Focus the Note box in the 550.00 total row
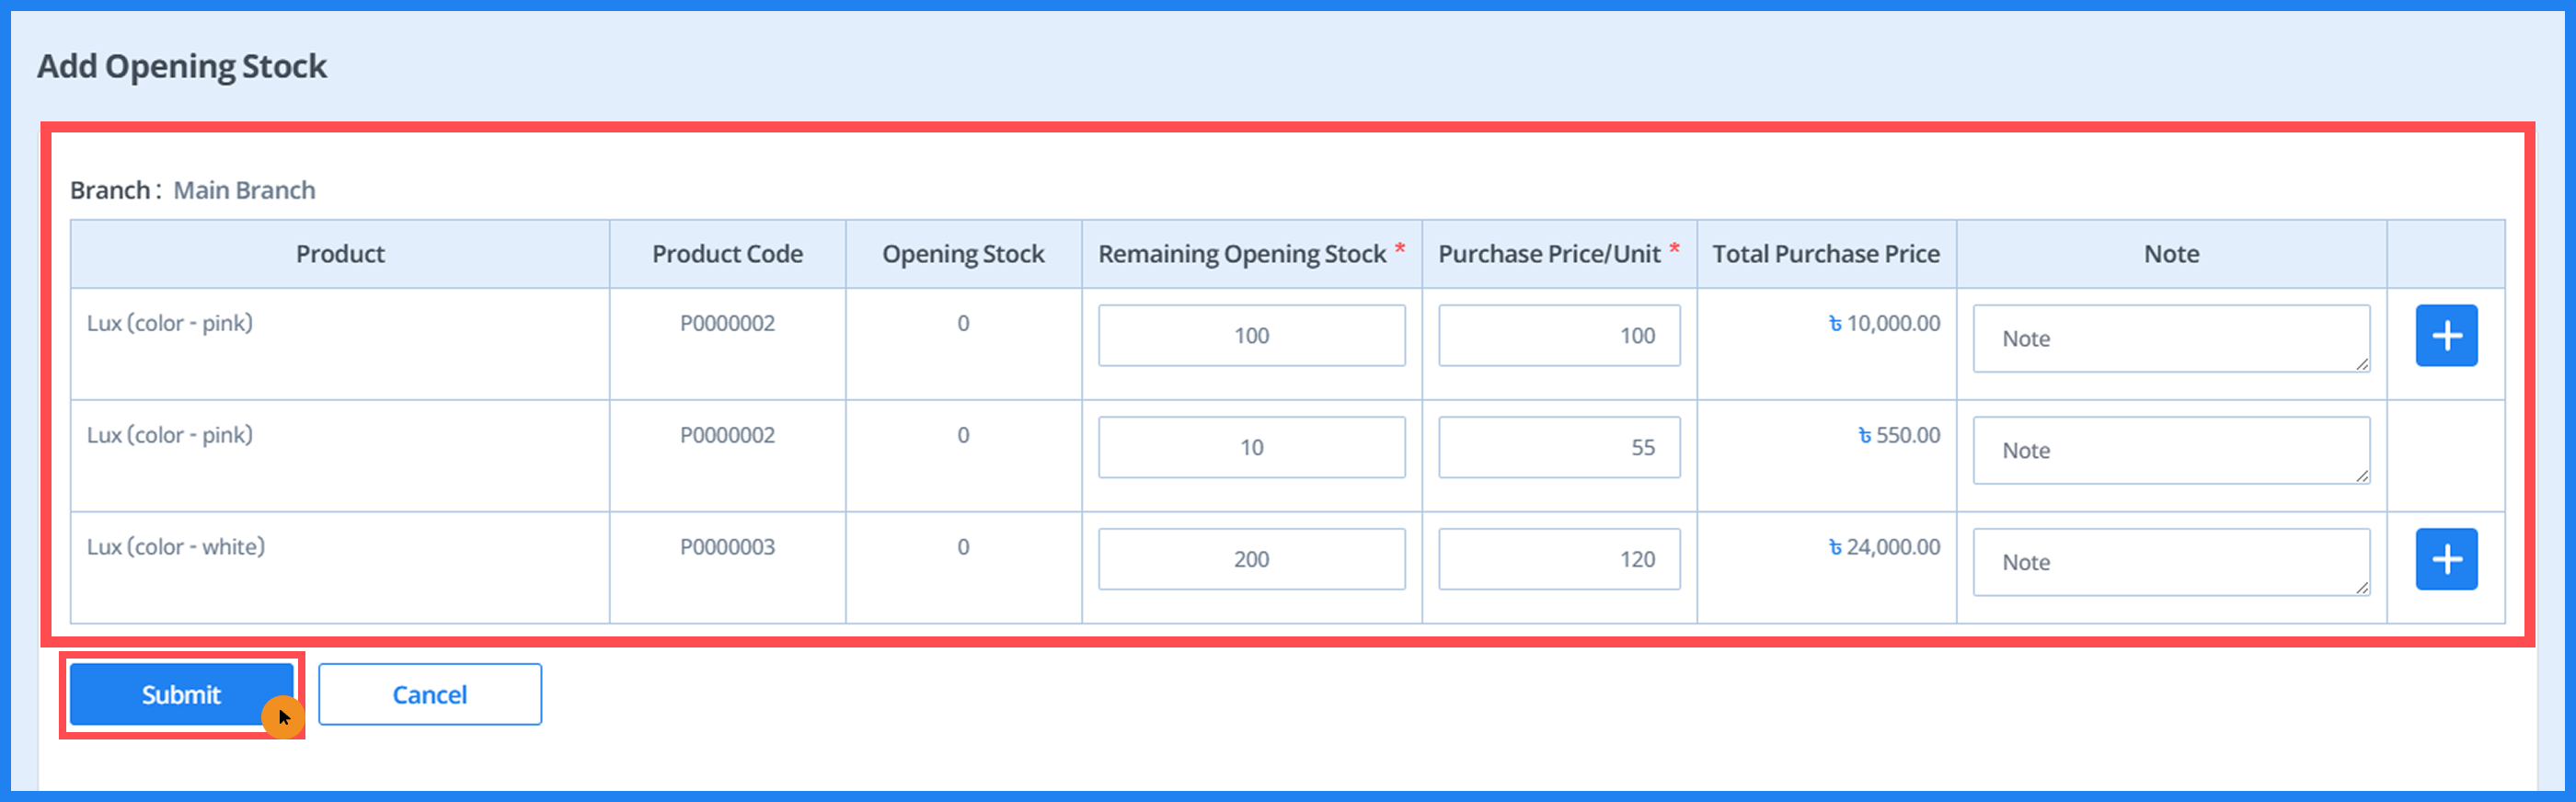 point(2170,450)
